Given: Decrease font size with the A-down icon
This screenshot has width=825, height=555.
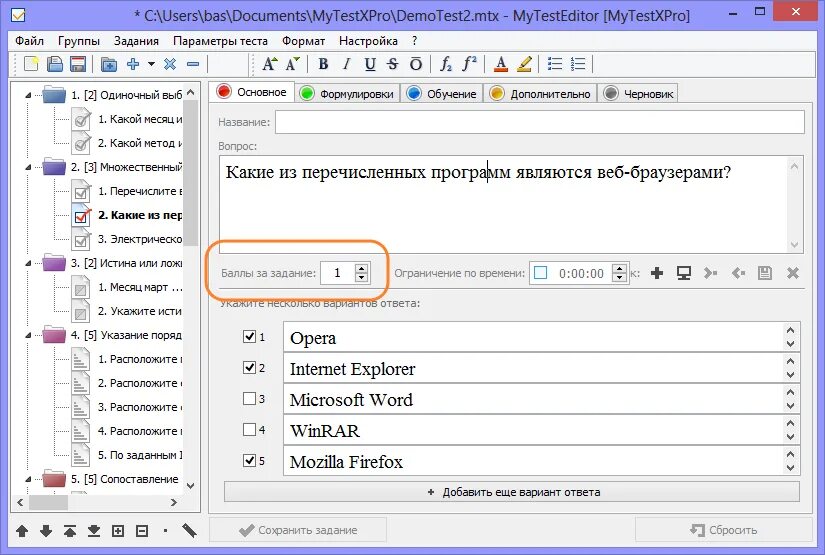Looking at the screenshot, I should 293,64.
